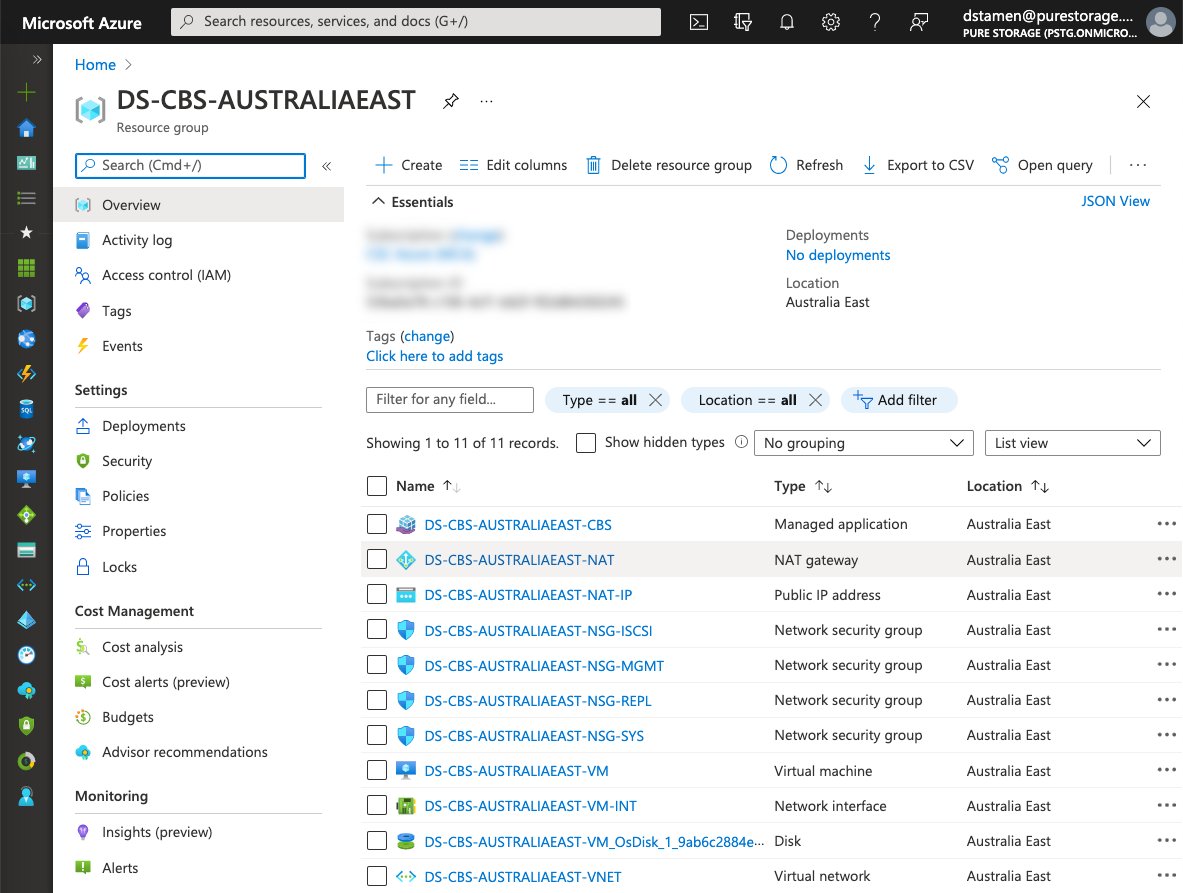
Task: Open more options ellipsis beside the title
Action: click(487, 101)
